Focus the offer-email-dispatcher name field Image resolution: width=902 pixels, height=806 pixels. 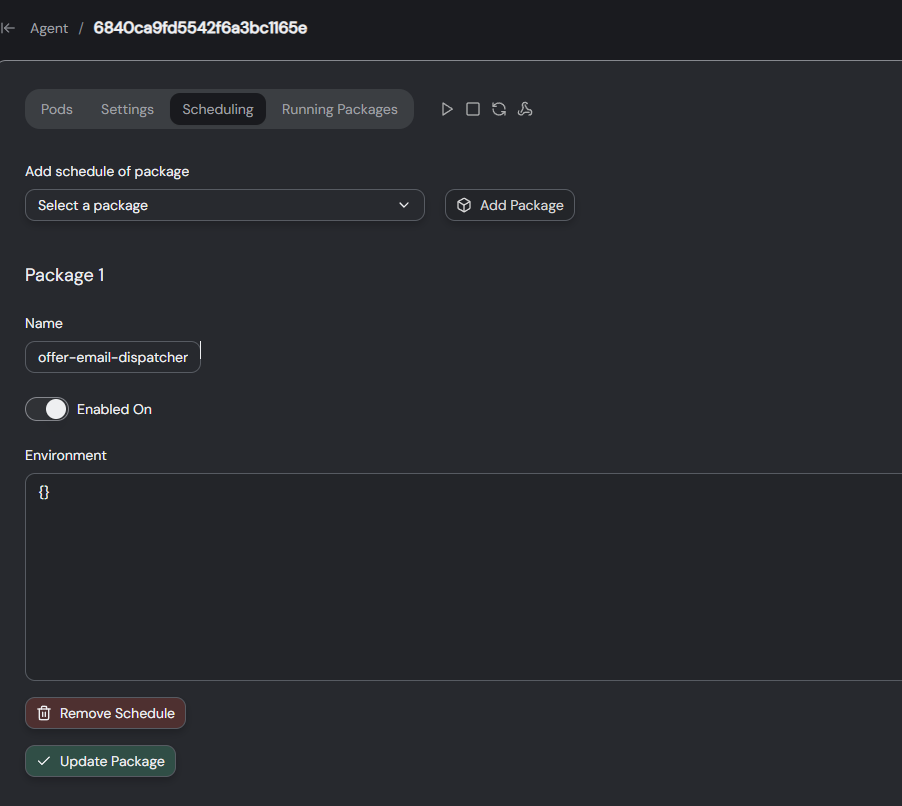pos(113,357)
